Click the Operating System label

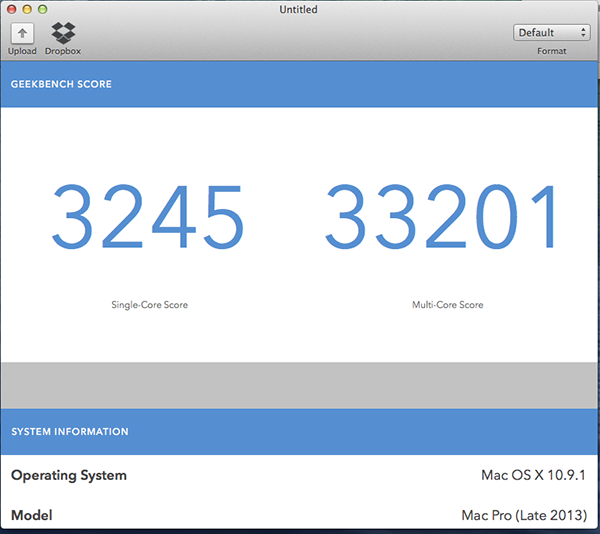pos(69,475)
